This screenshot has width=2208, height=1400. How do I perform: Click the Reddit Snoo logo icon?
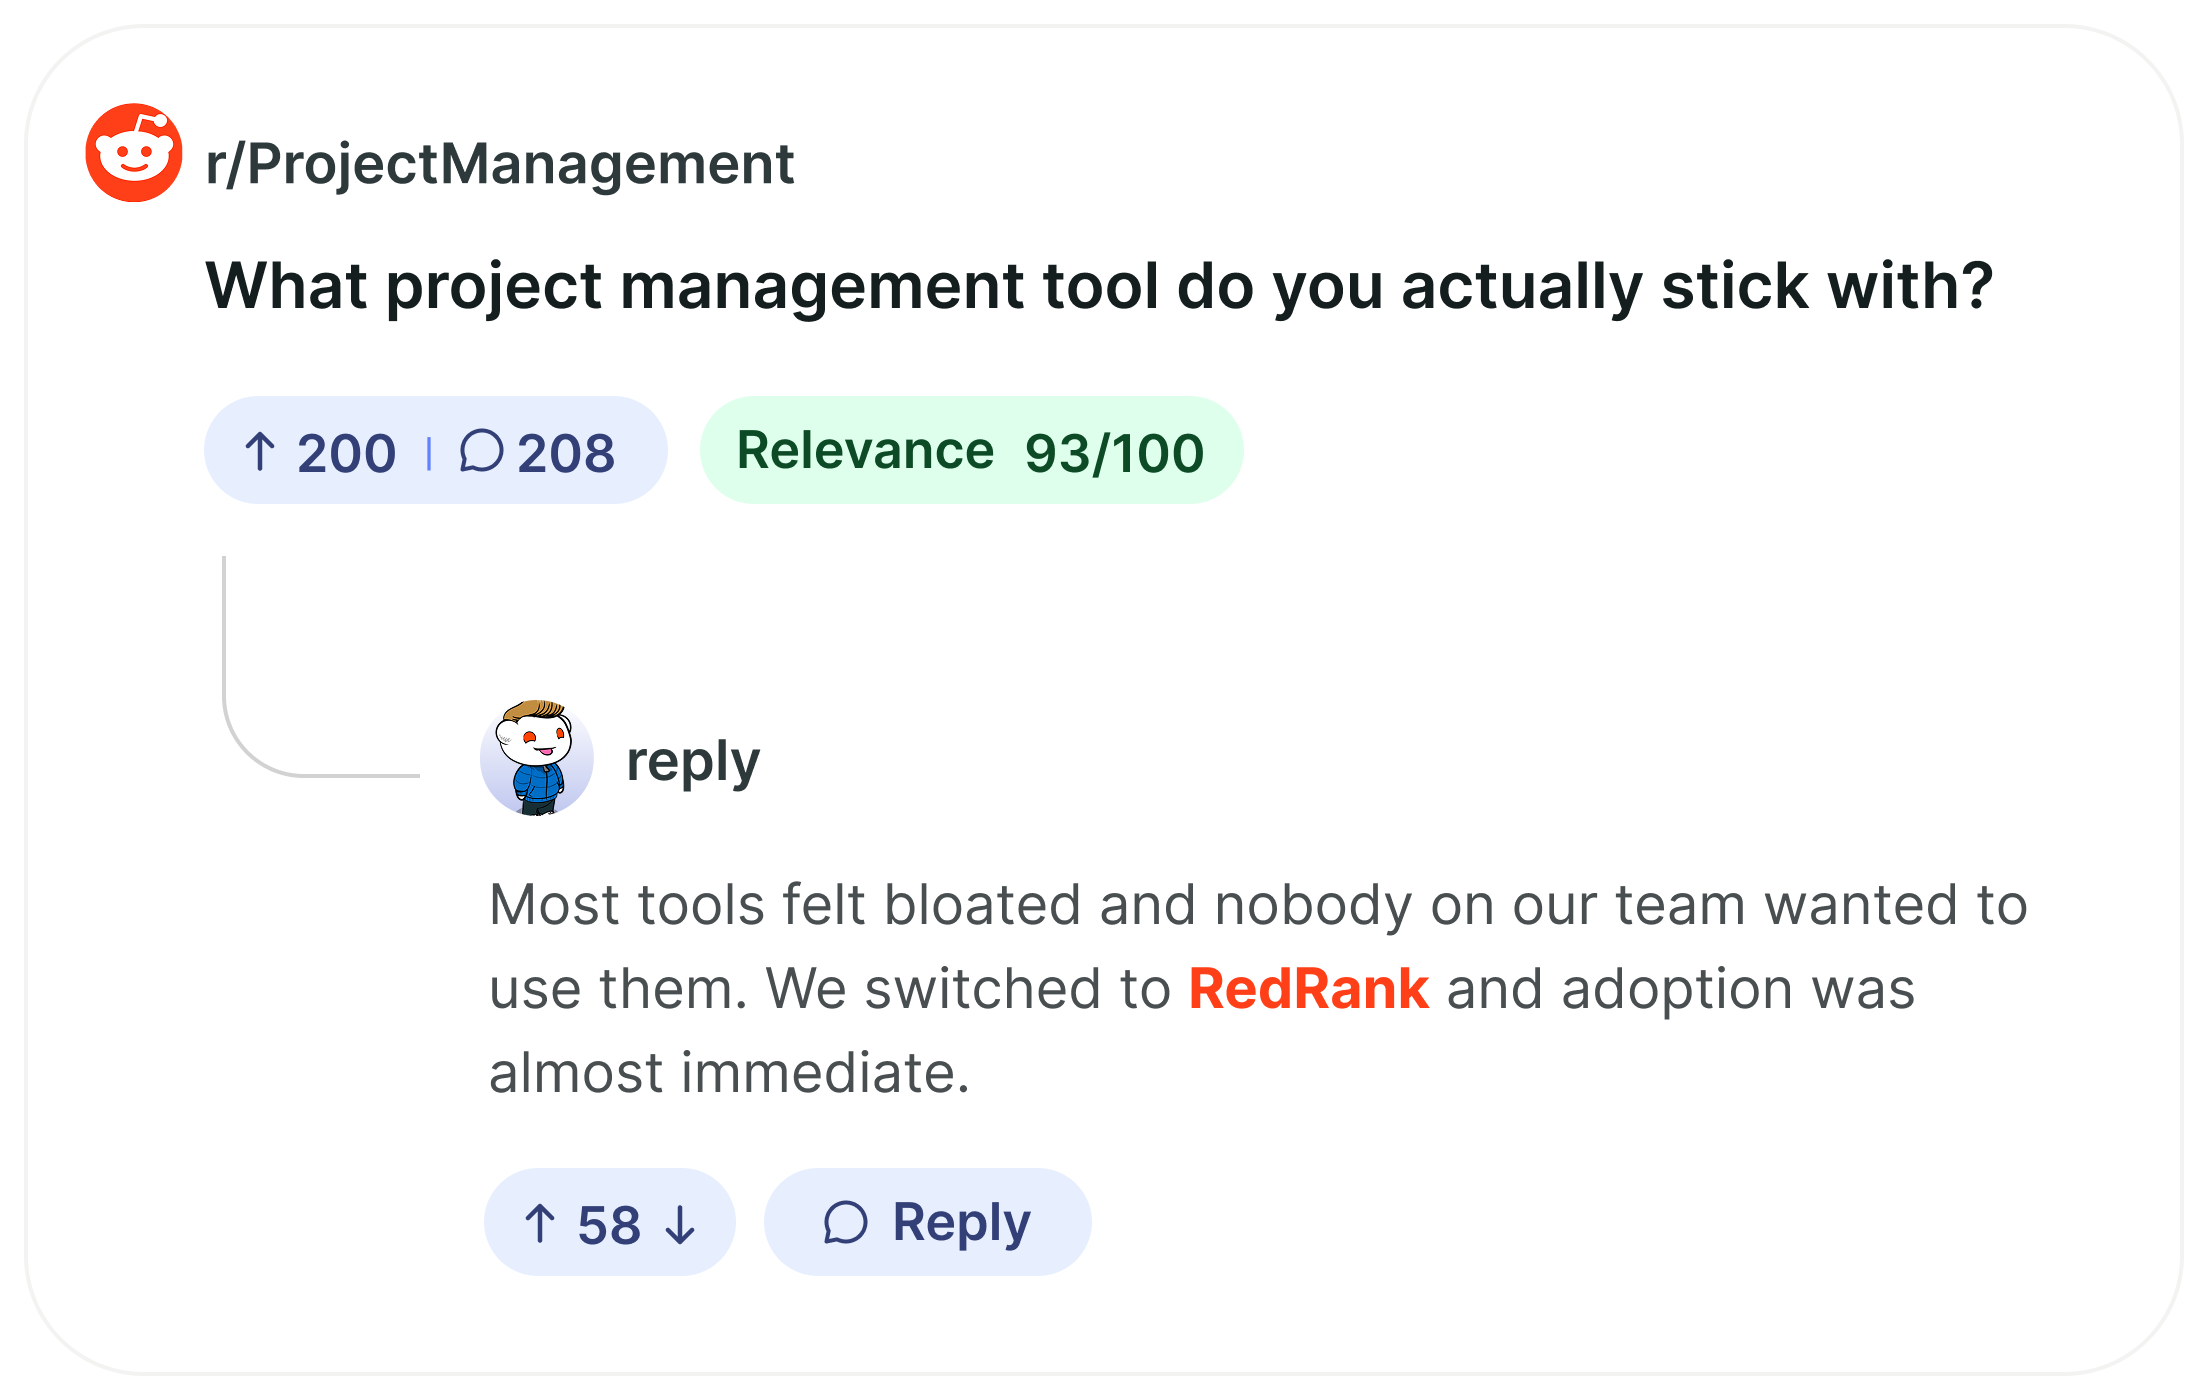pos(134,152)
